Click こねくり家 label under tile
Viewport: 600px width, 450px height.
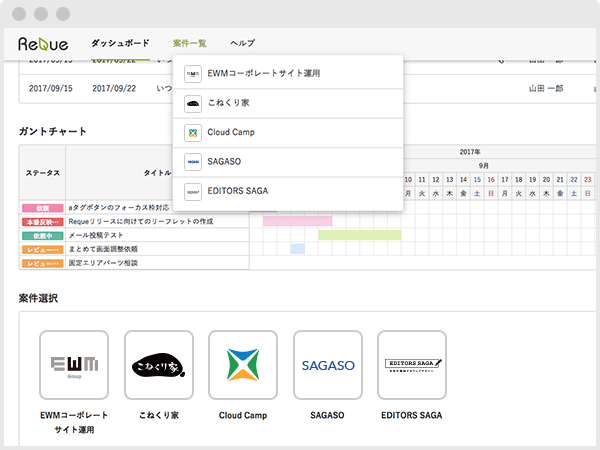159,415
